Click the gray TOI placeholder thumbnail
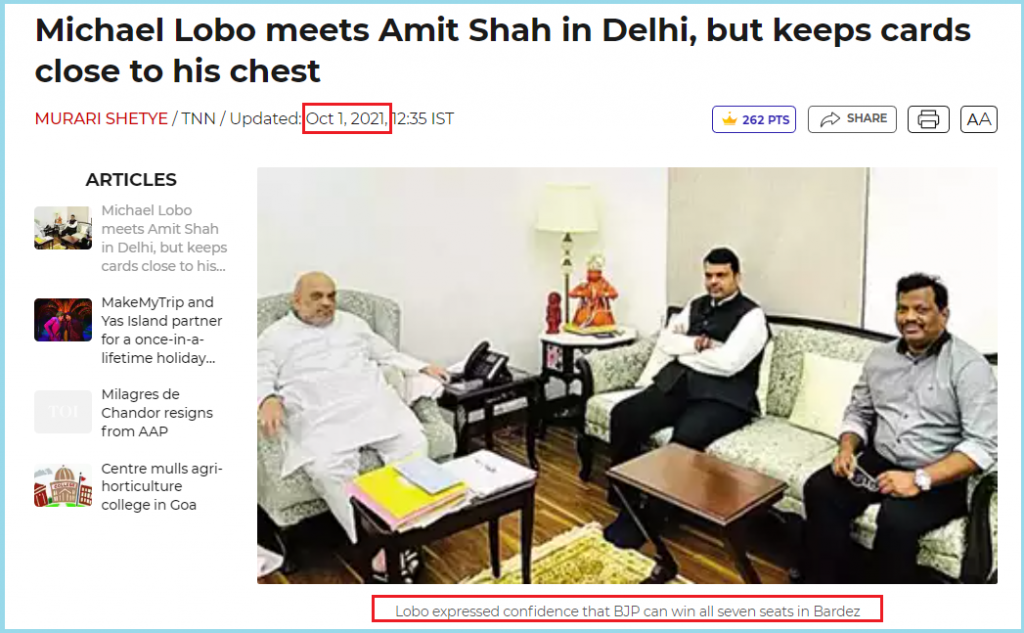The height and width of the screenshot is (633, 1024). coord(63,412)
